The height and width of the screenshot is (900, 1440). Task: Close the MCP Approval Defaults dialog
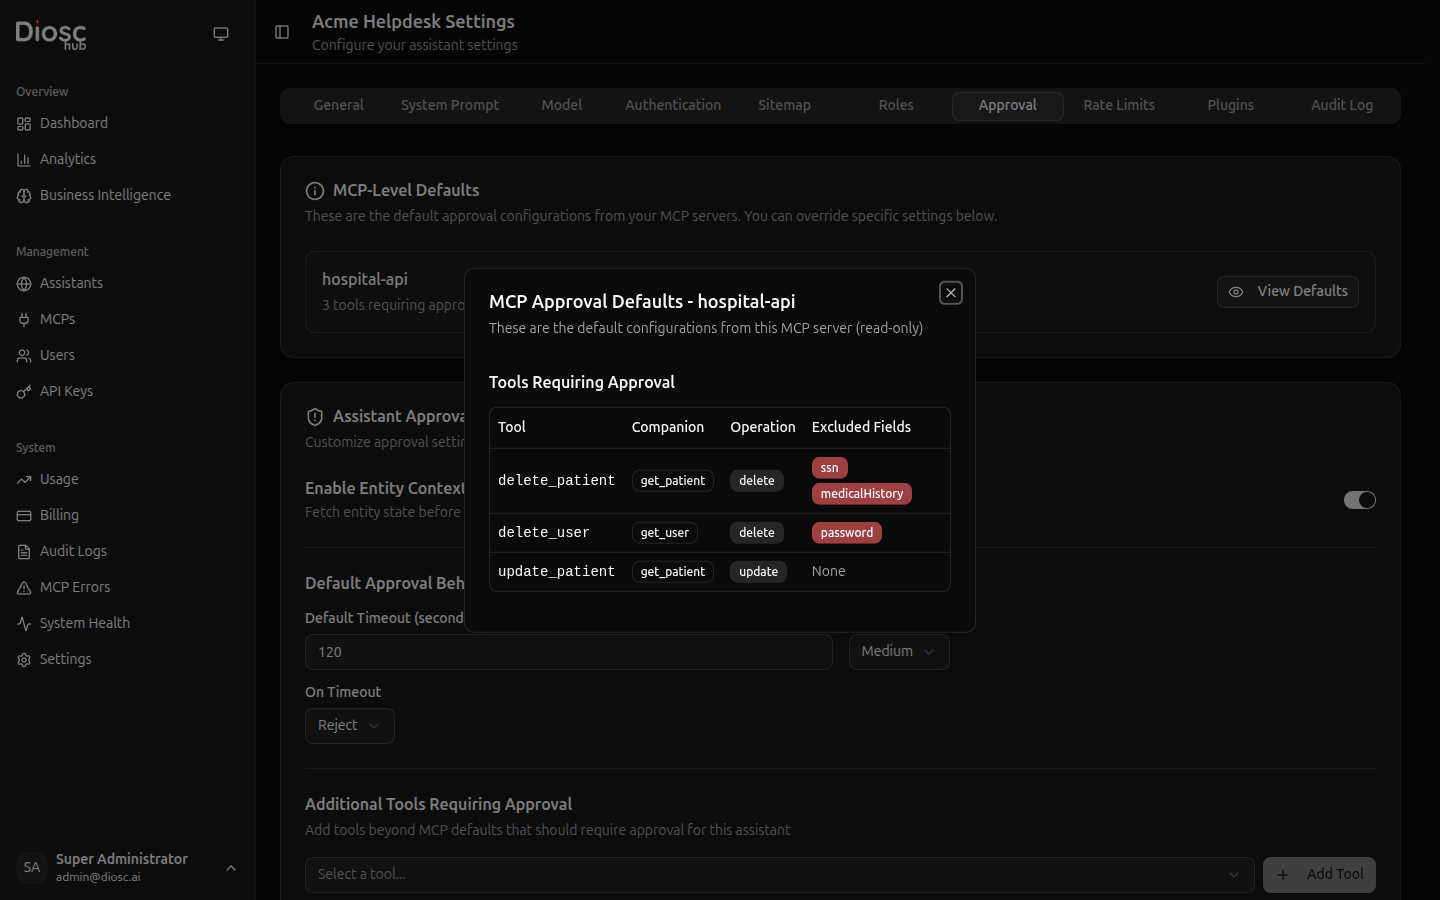pos(950,293)
